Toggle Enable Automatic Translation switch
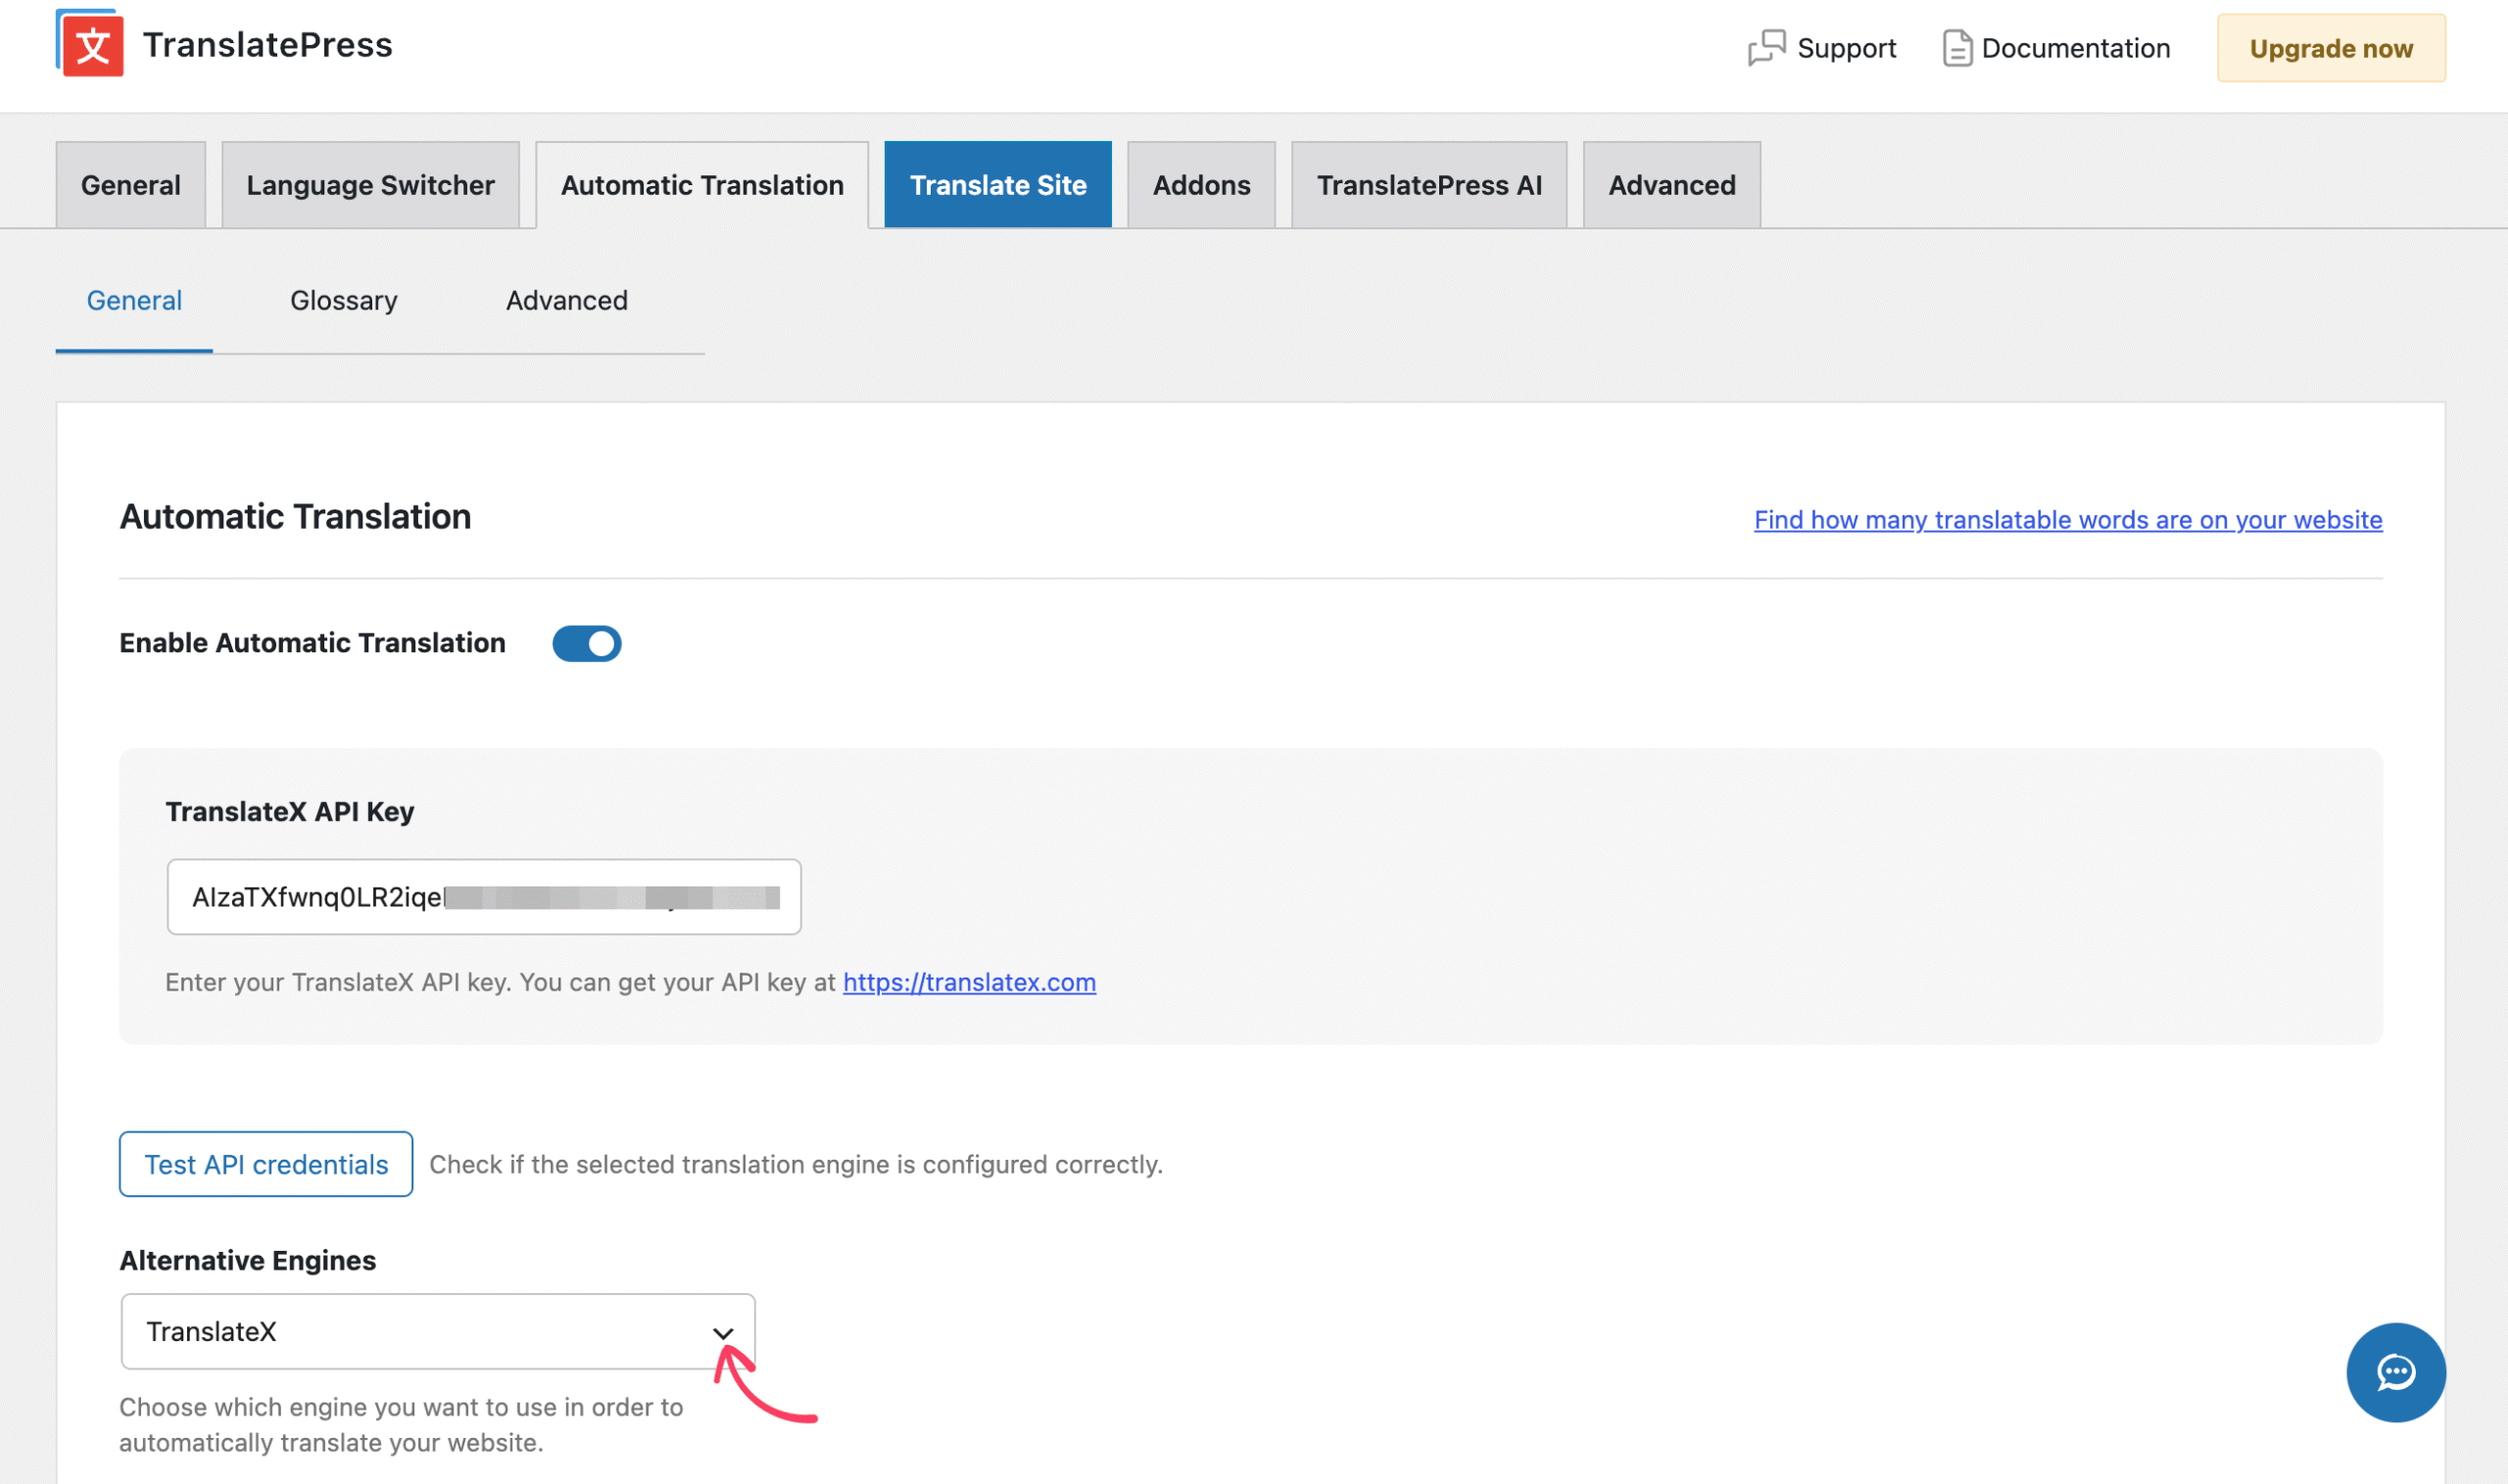The image size is (2508, 1484). [587, 643]
